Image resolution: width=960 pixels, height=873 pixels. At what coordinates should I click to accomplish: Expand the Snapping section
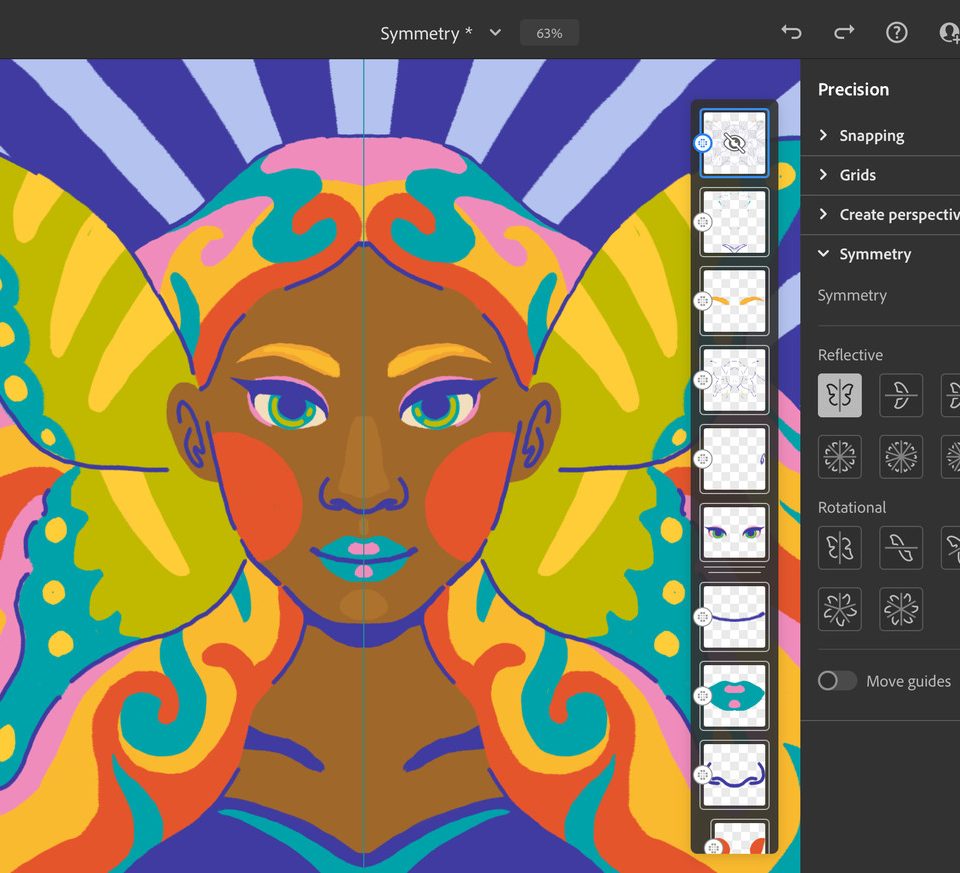coord(871,136)
